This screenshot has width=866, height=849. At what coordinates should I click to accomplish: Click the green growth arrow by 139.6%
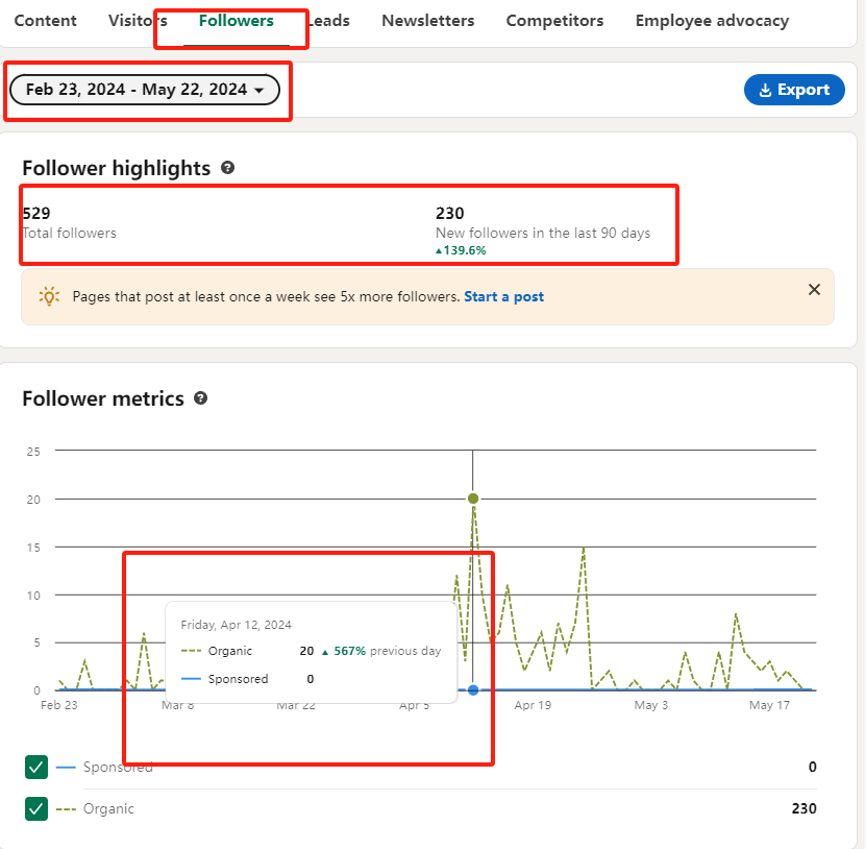coord(439,251)
